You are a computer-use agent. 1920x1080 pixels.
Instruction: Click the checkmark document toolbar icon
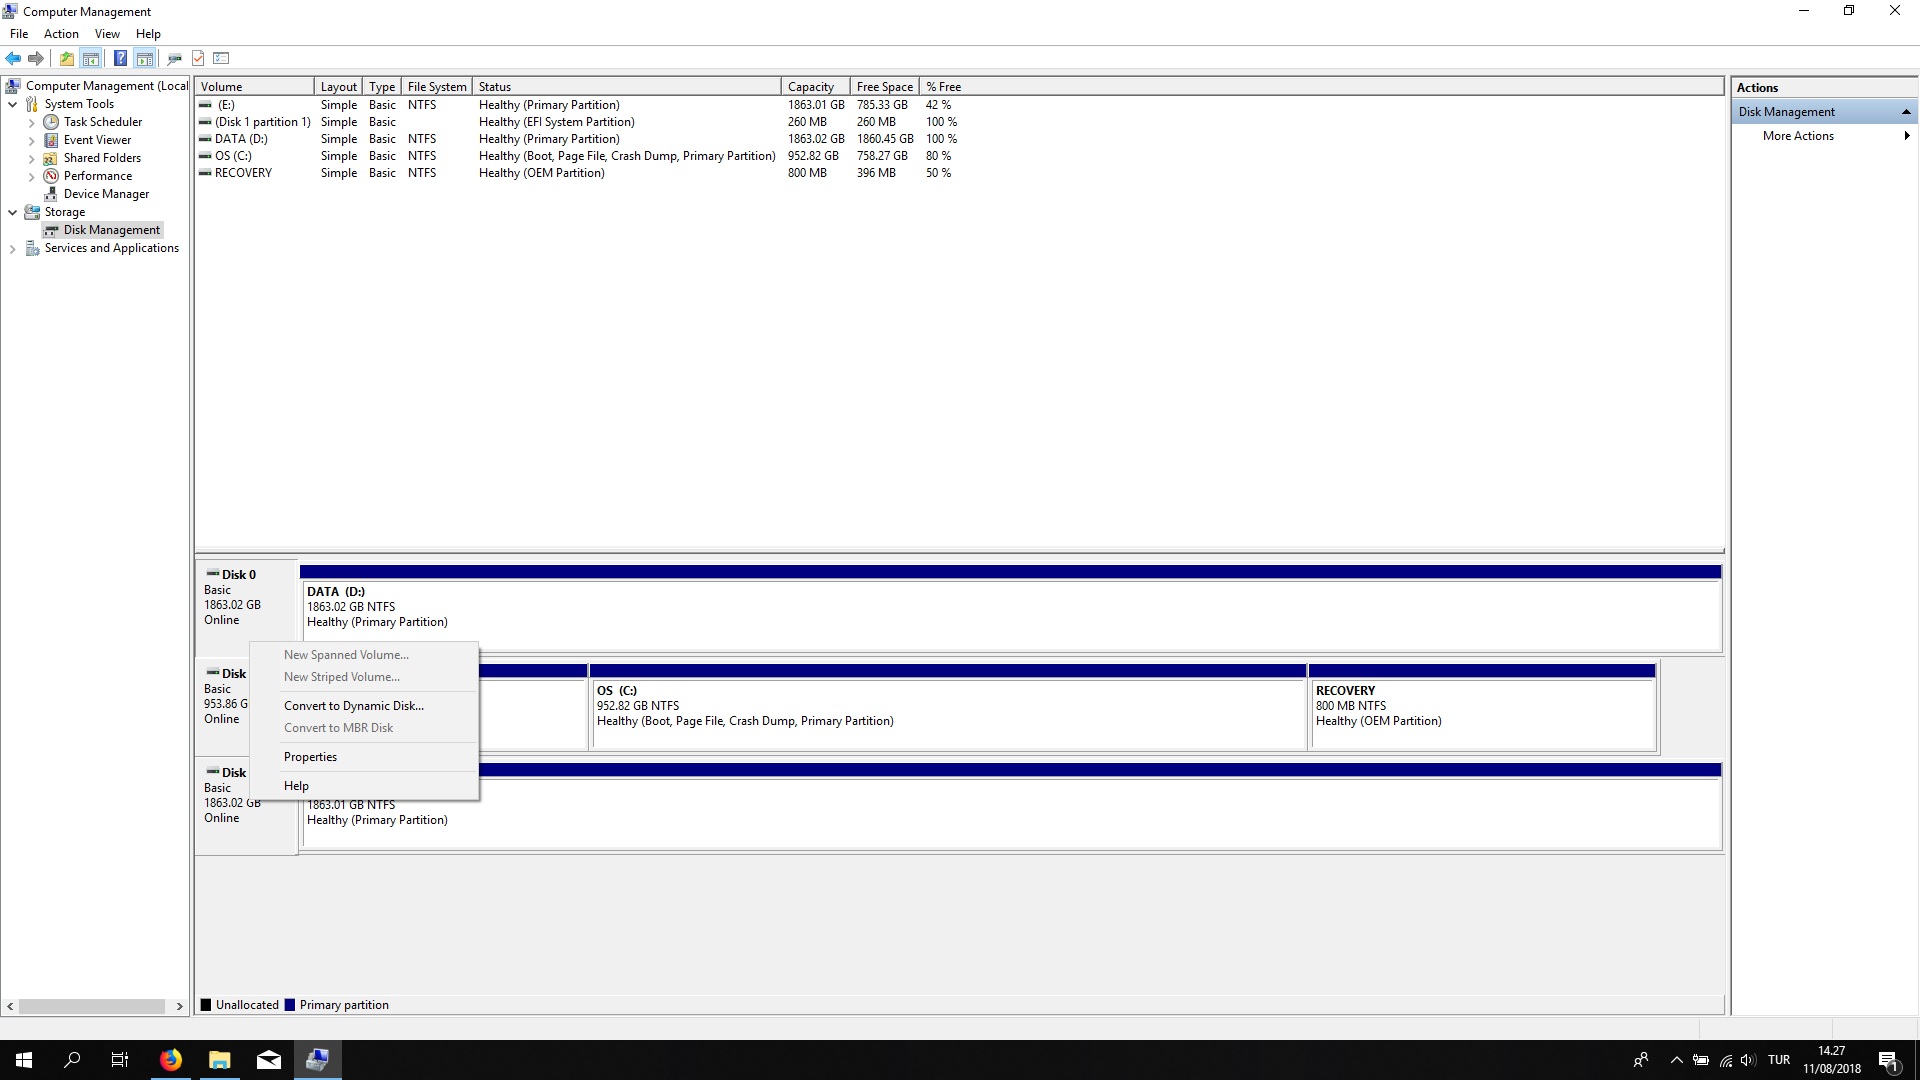(198, 58)
